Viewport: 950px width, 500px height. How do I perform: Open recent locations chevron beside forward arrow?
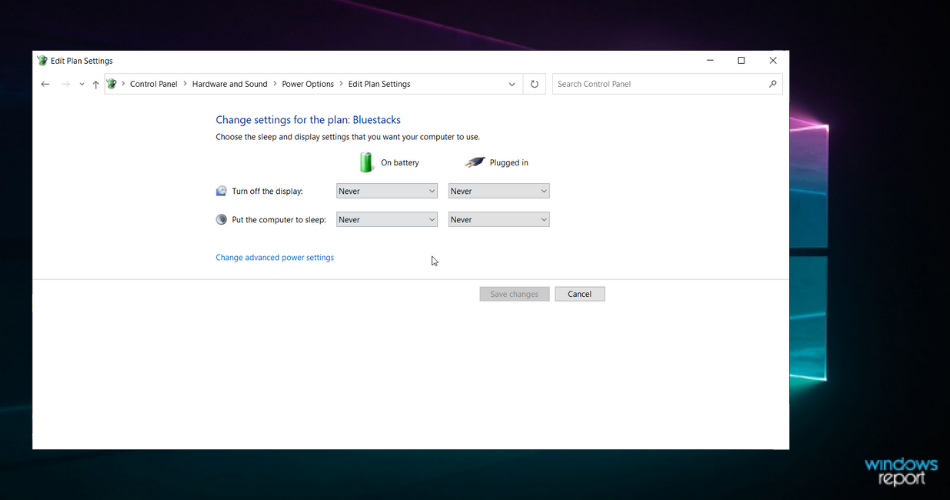click(x=82, y=84)
